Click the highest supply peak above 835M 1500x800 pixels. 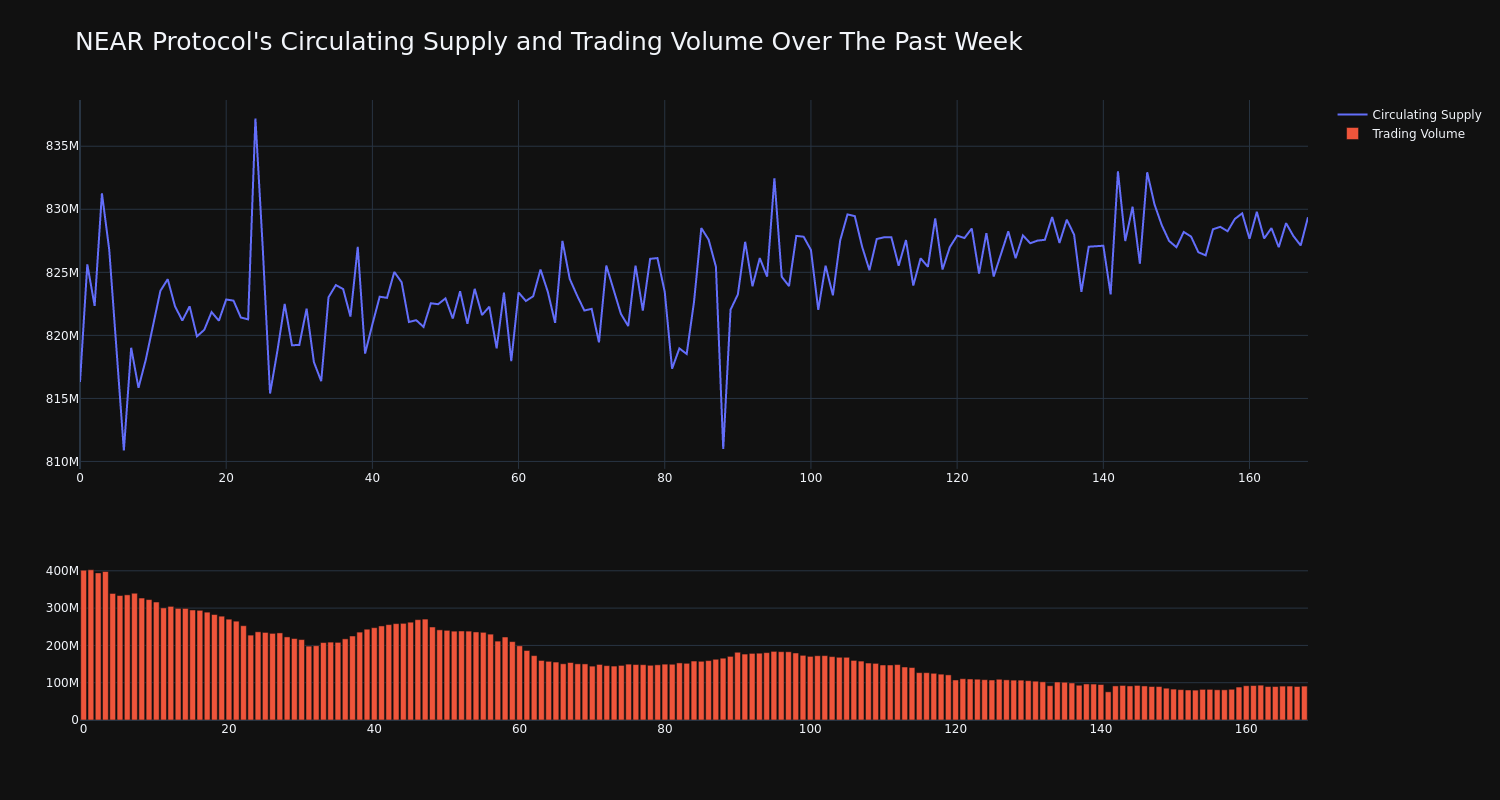[x=255, y=120]
